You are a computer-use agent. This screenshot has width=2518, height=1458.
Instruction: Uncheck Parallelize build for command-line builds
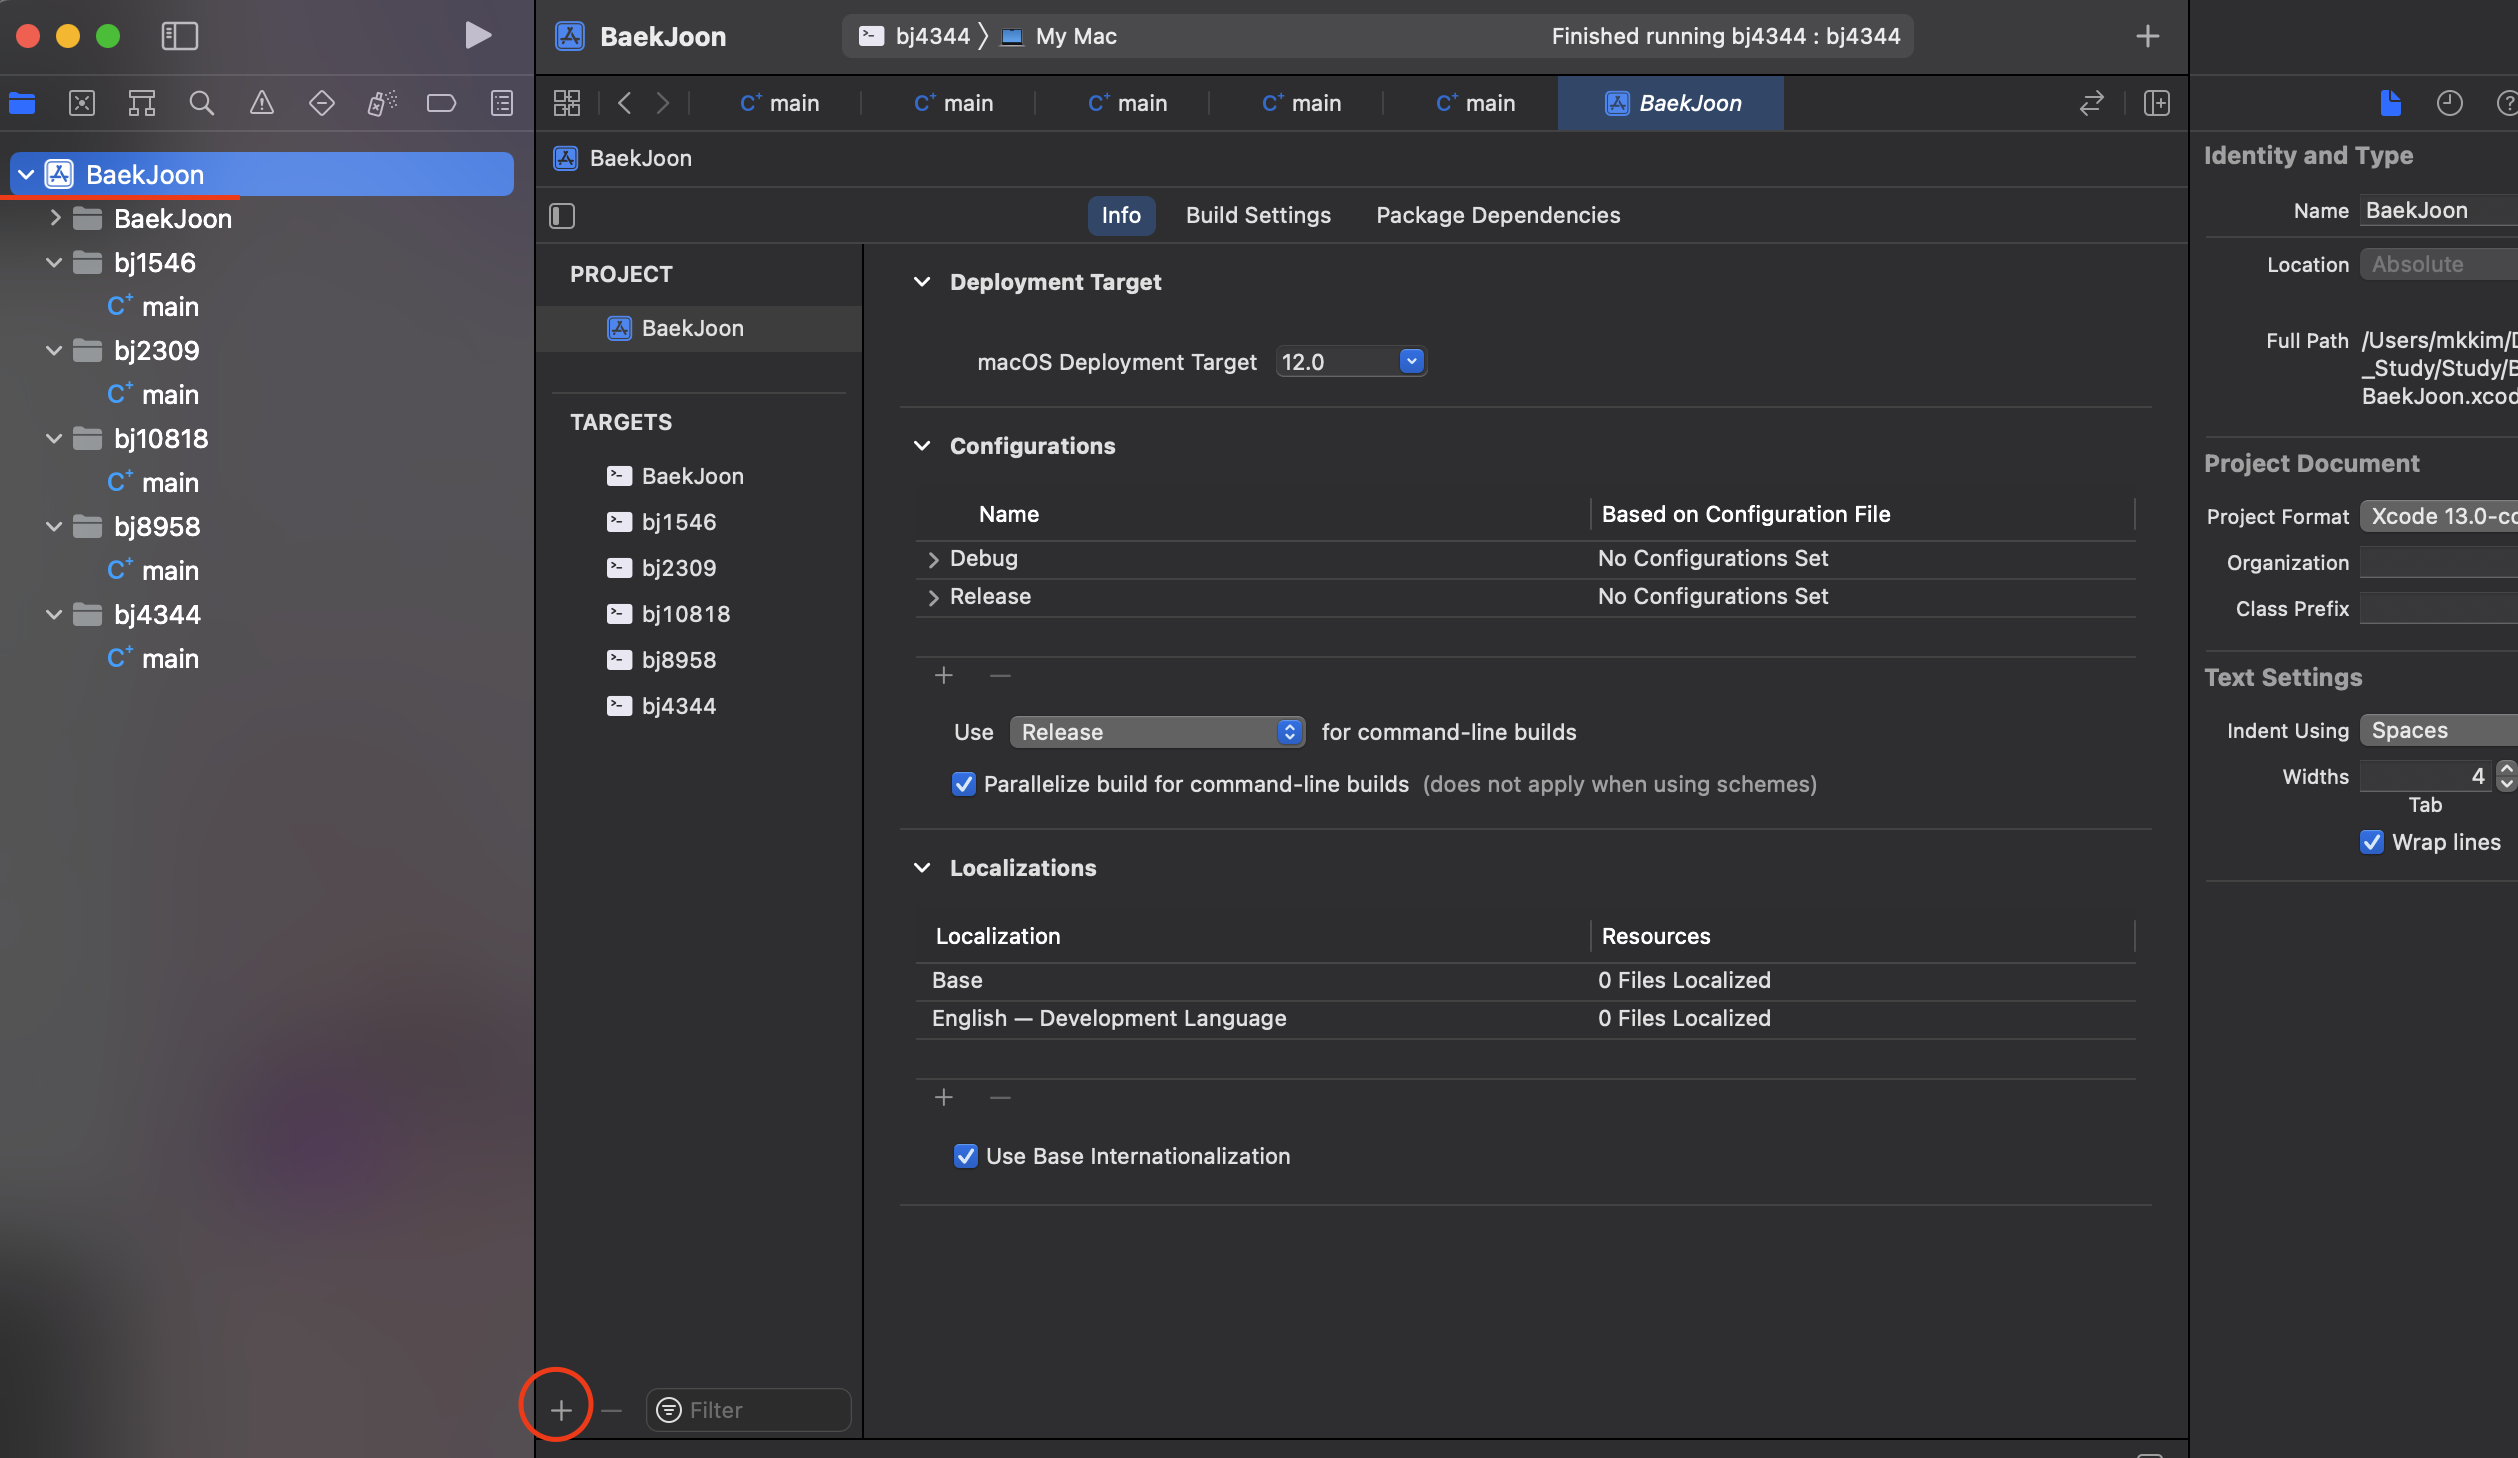(963, 784)
